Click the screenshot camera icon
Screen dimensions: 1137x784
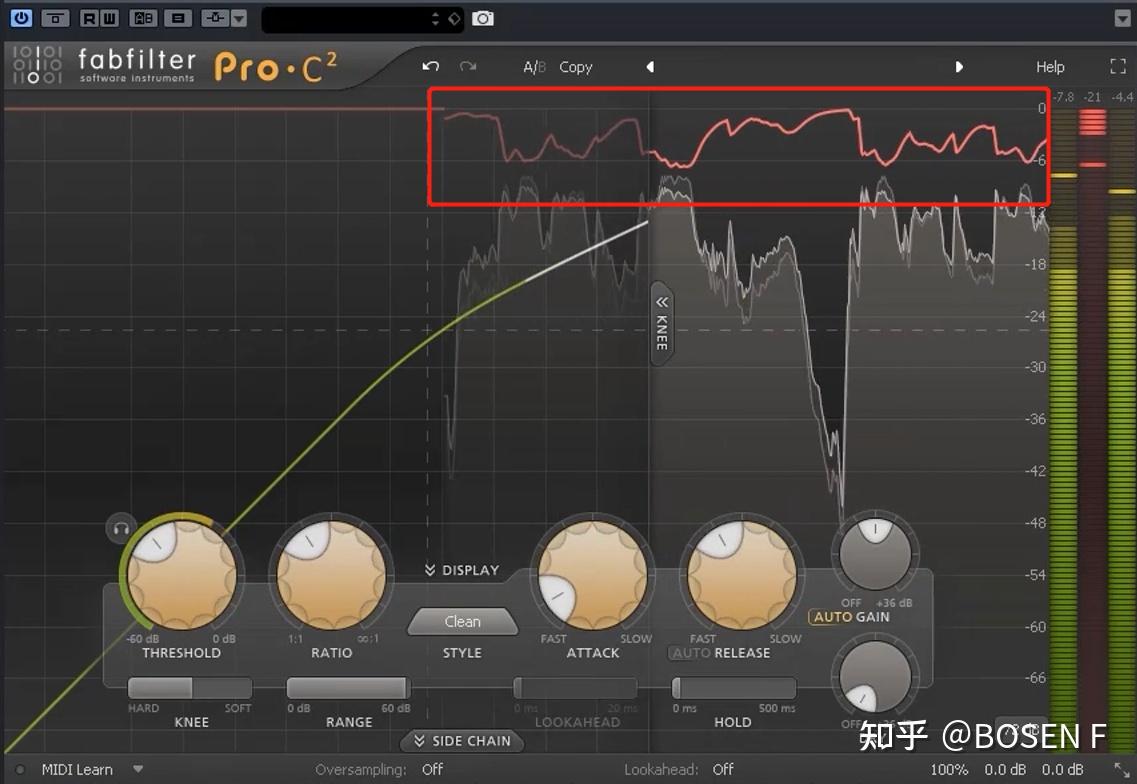click(x=483, y=18)
